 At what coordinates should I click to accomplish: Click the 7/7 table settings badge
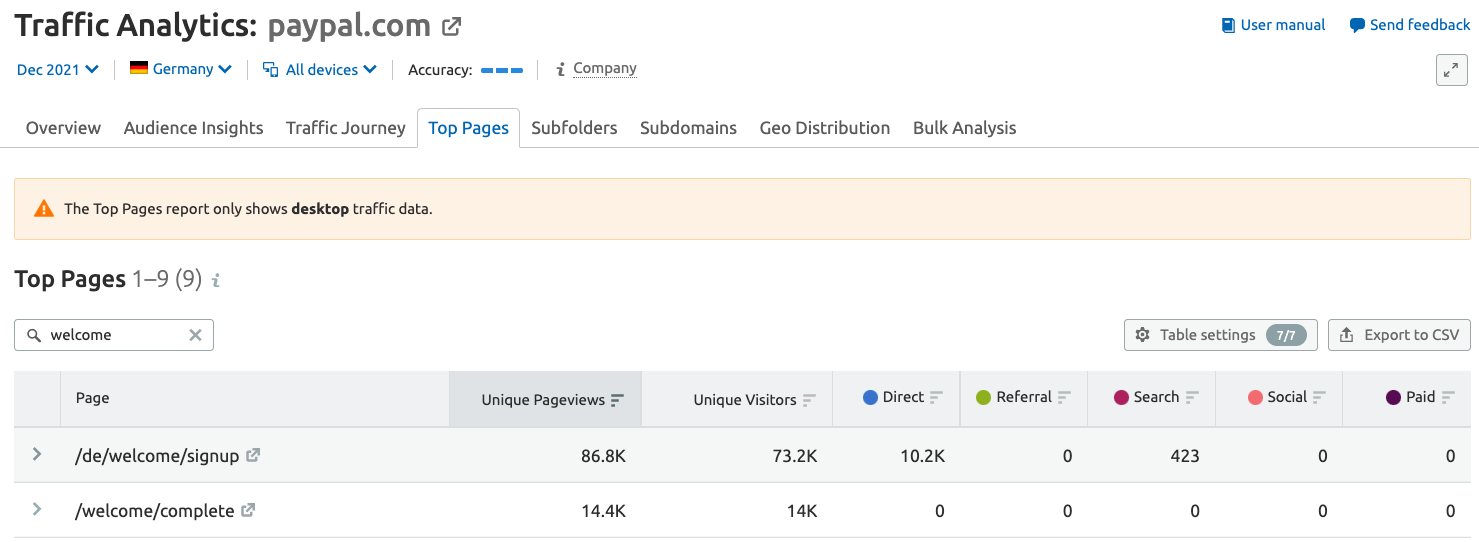[x=1286, y=335]
